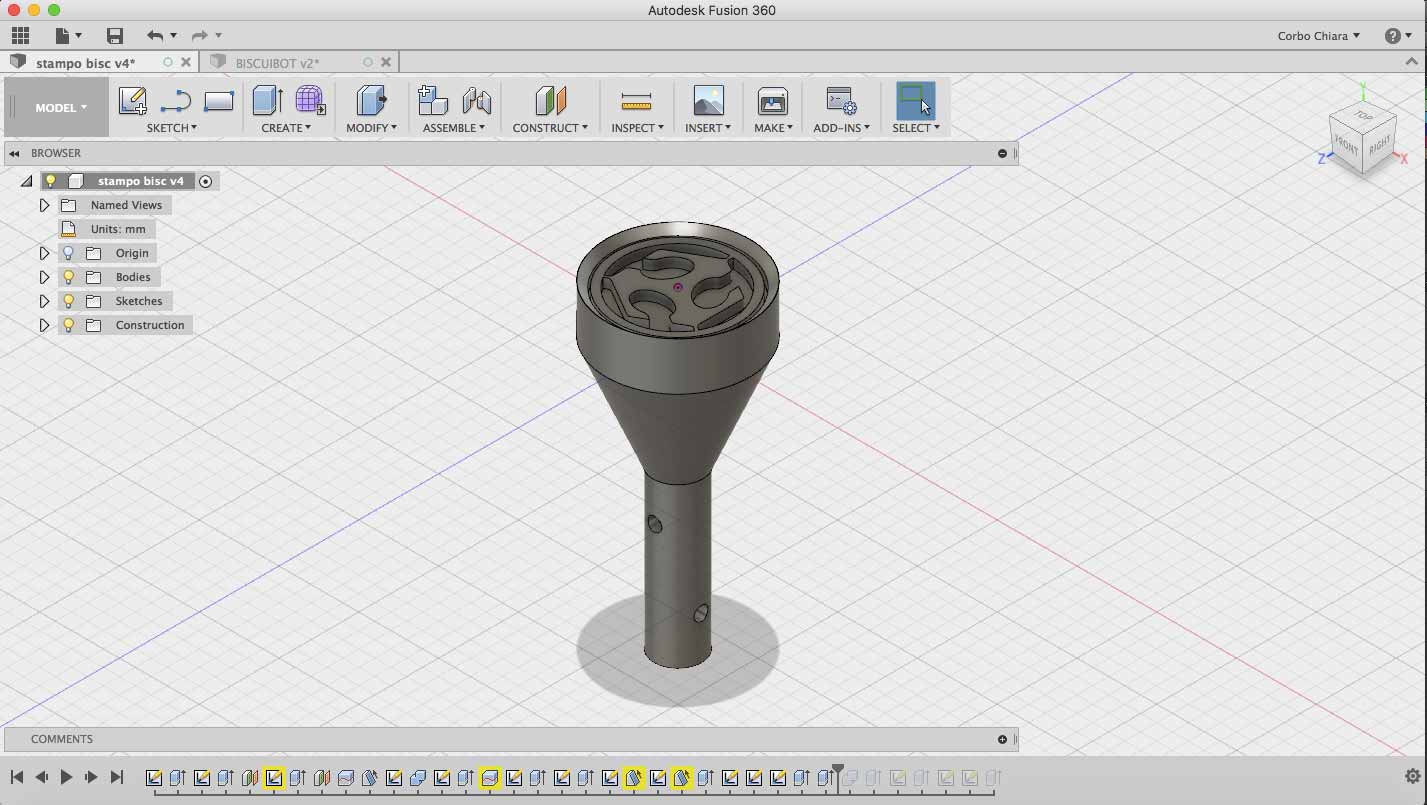Open the CONSTRUCT menu
The height and width of the screenshot is (805, 1427).
(x=550, y=128)
